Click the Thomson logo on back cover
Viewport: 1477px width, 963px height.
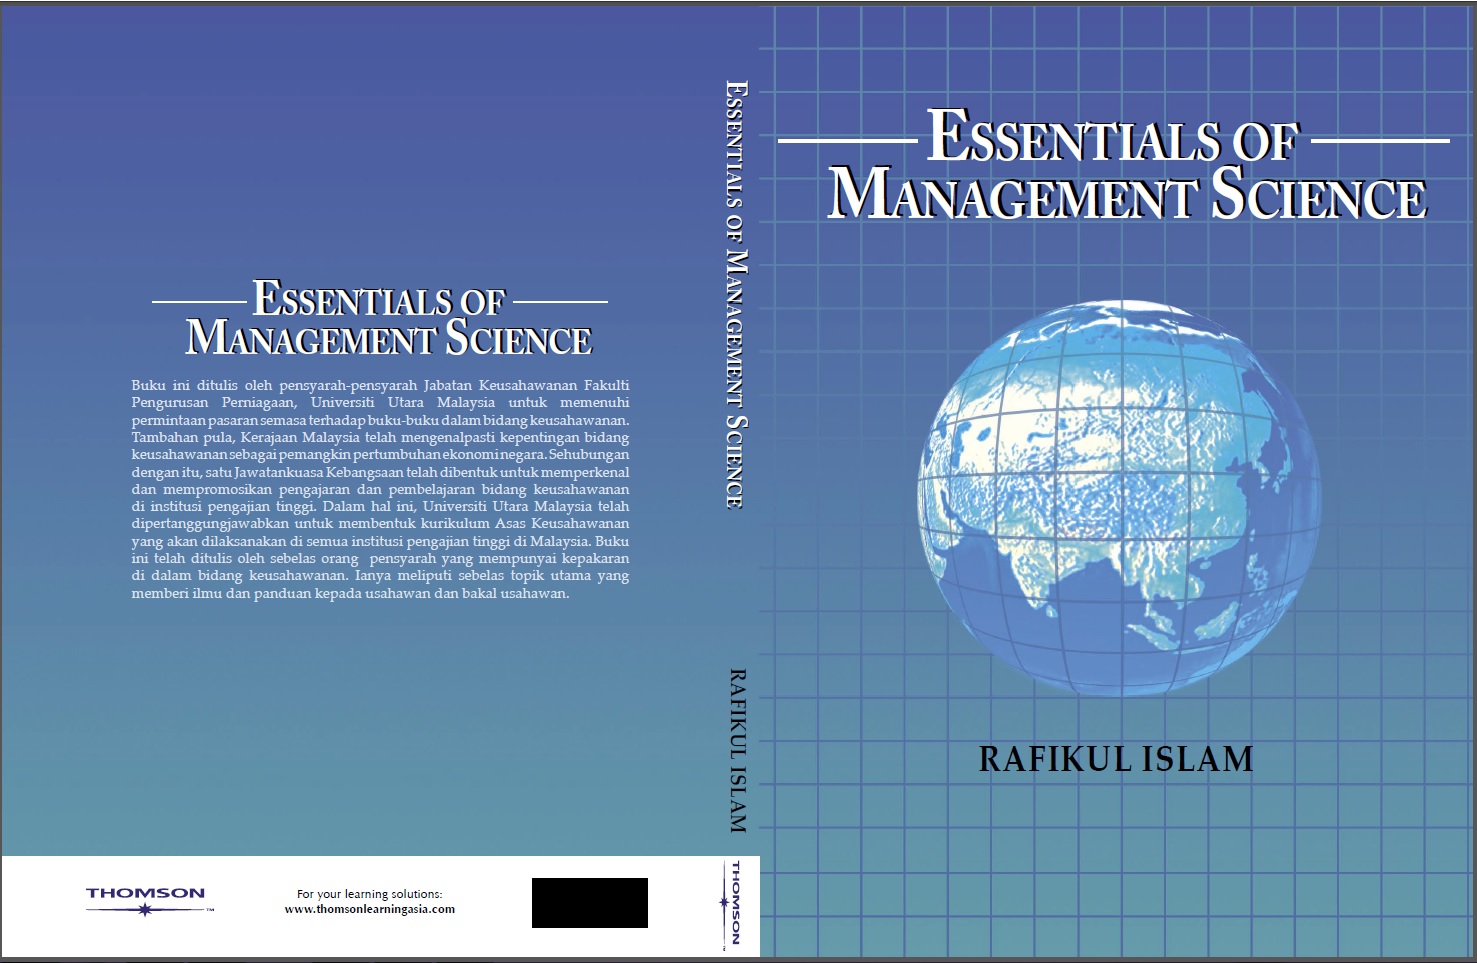point(146,893)
